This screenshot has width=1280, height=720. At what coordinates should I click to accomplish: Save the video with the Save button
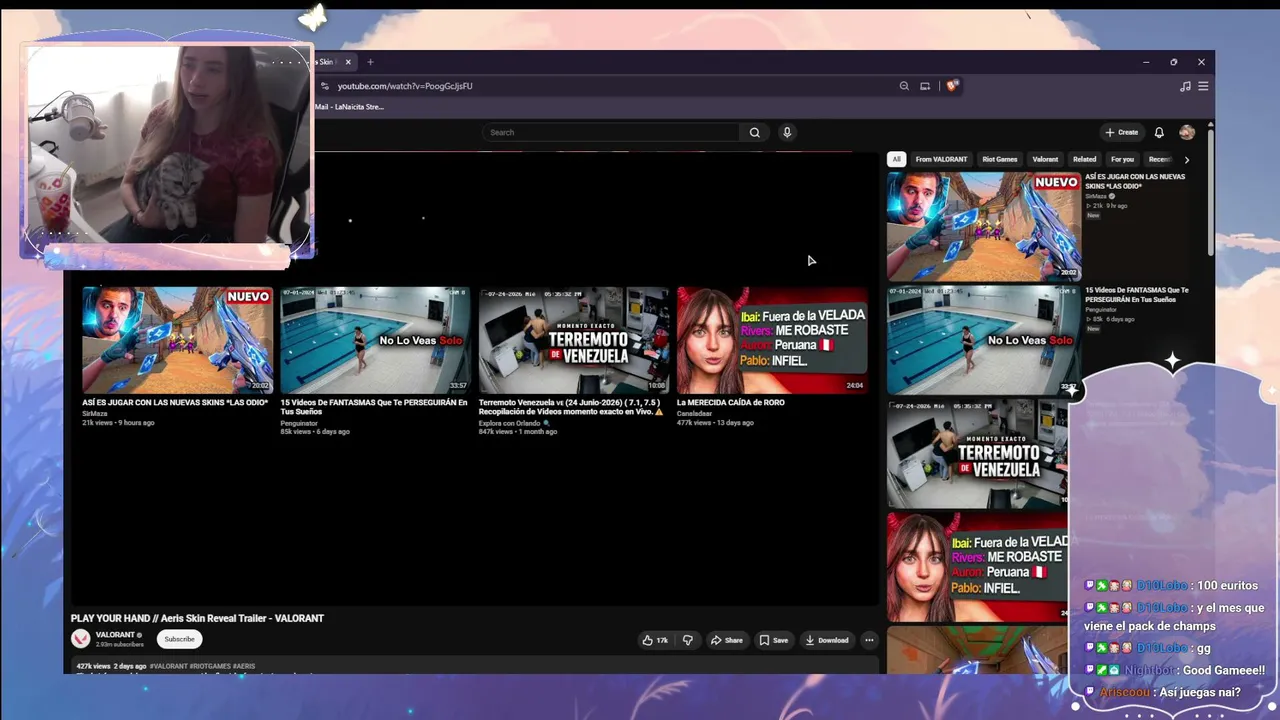point(773,640)
